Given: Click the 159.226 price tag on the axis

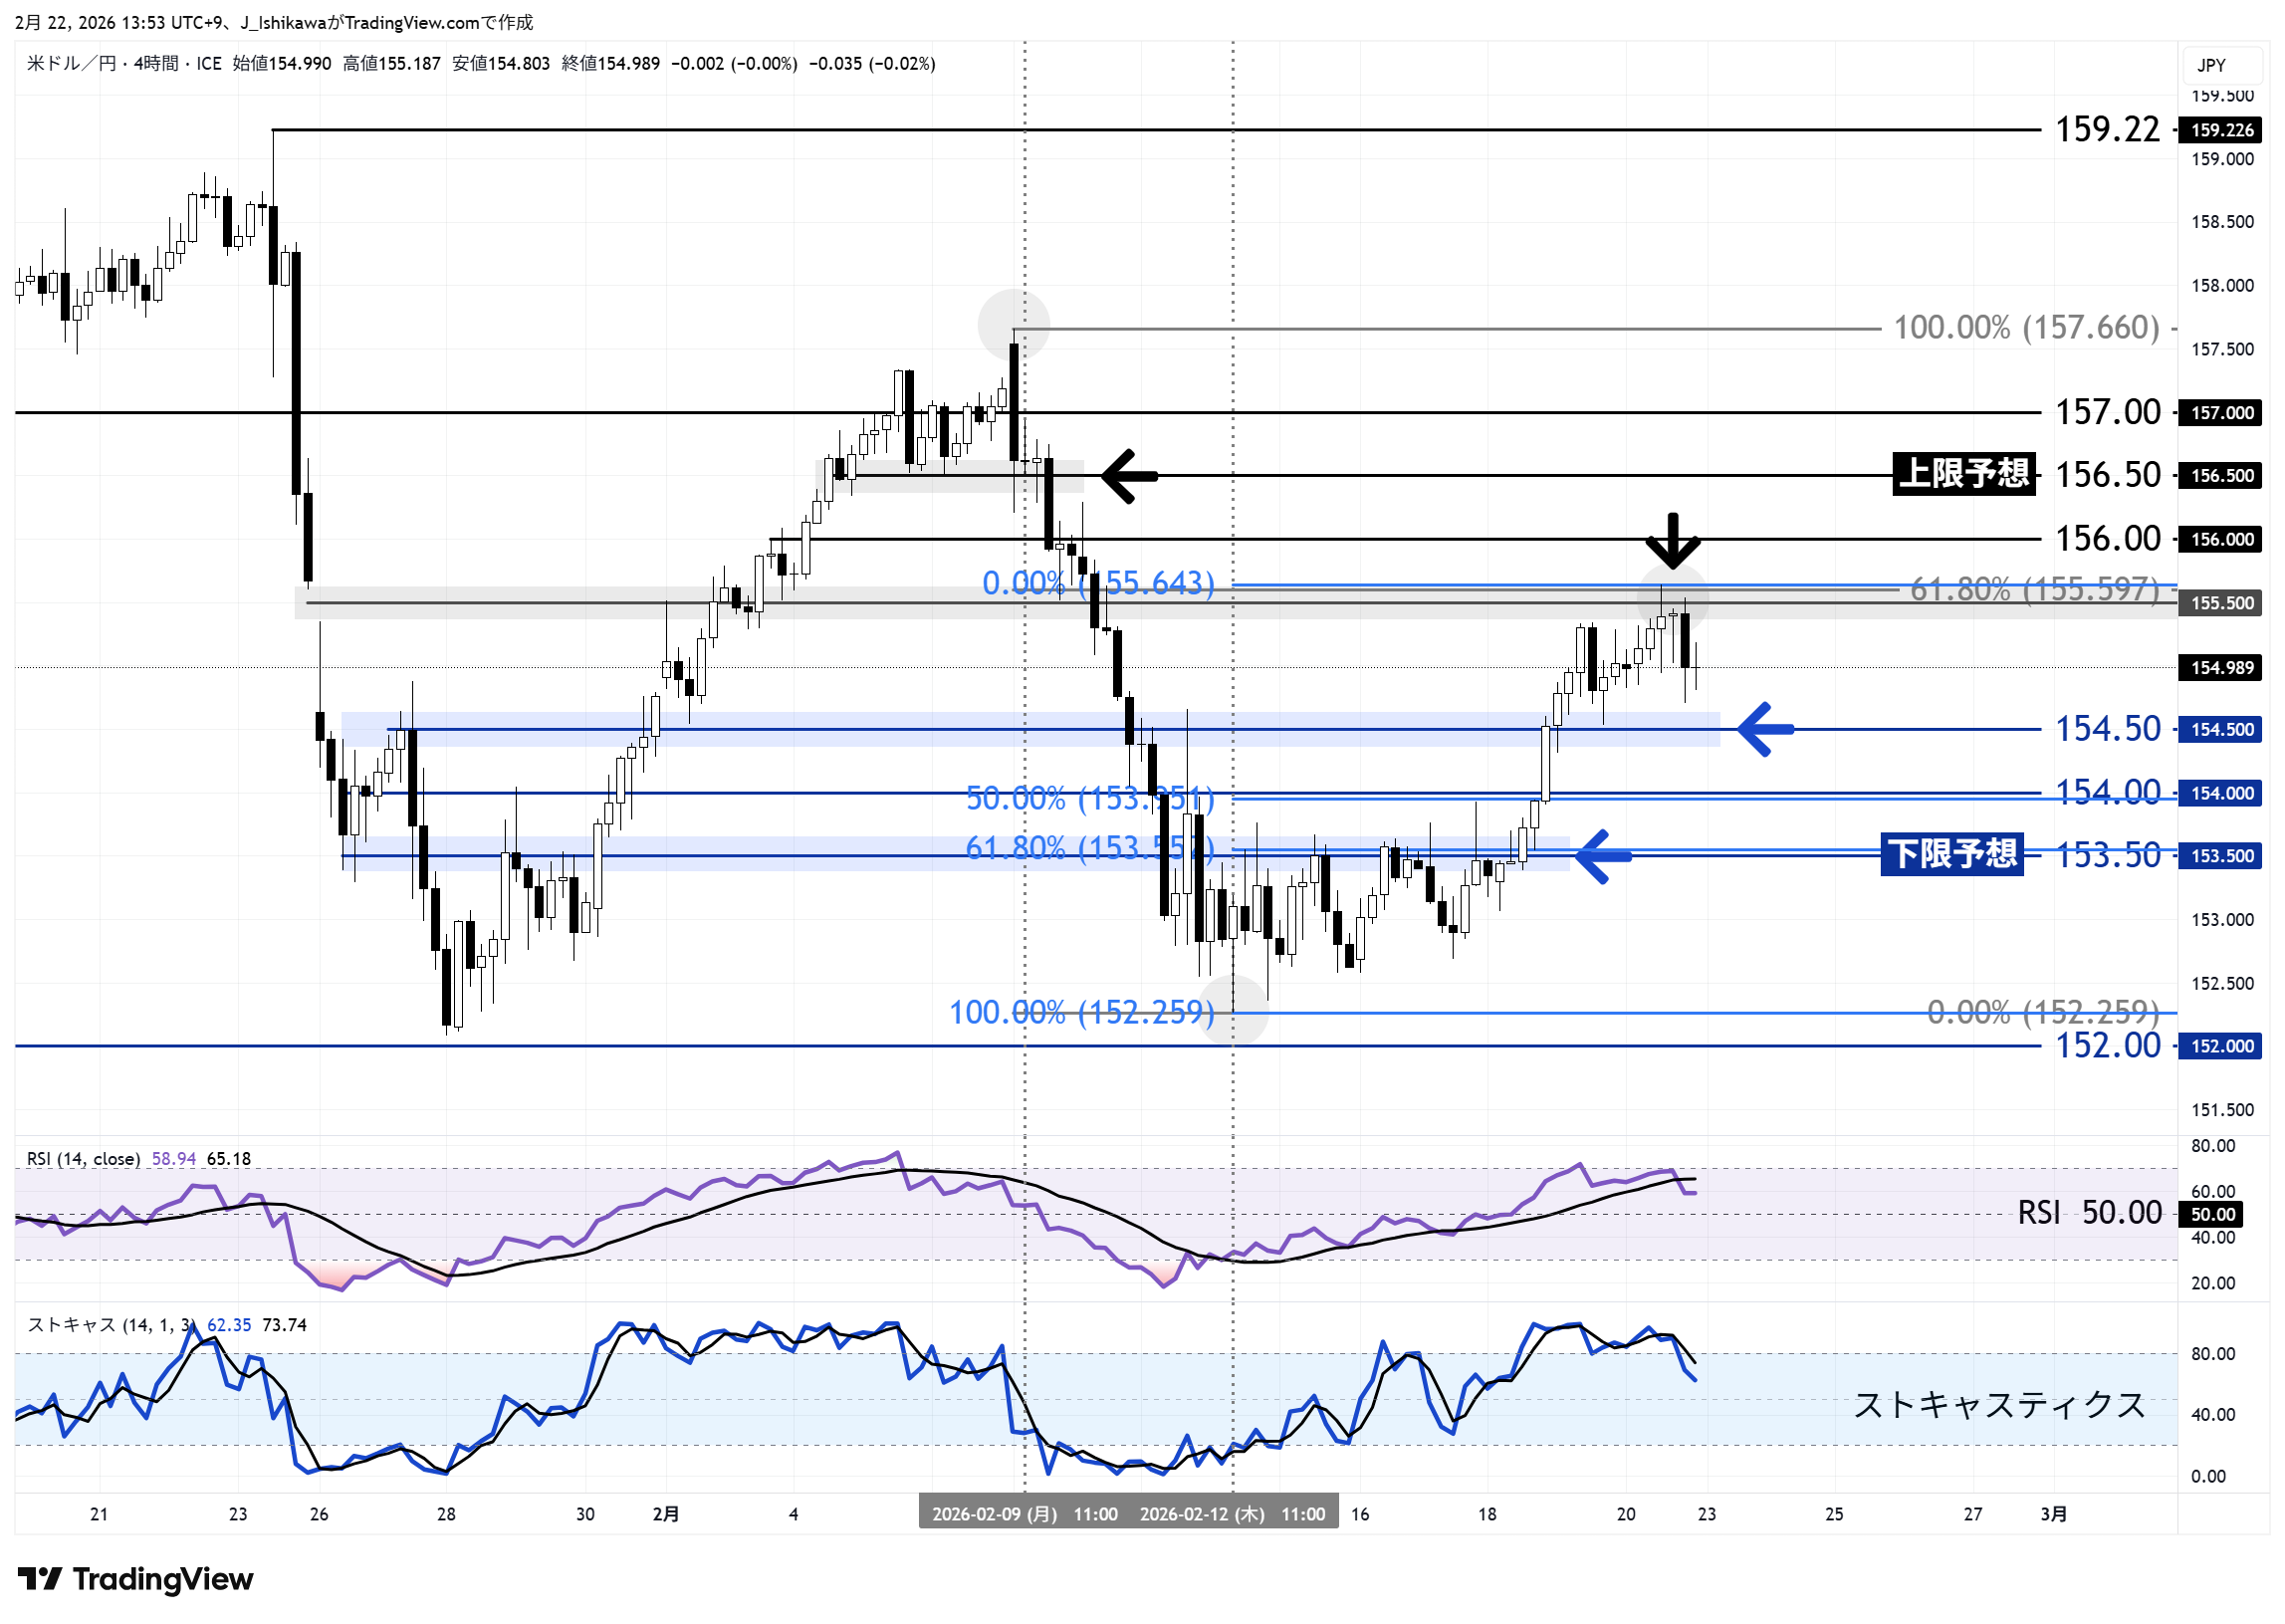Looking at the screenshot, I should pos(2222,130).
